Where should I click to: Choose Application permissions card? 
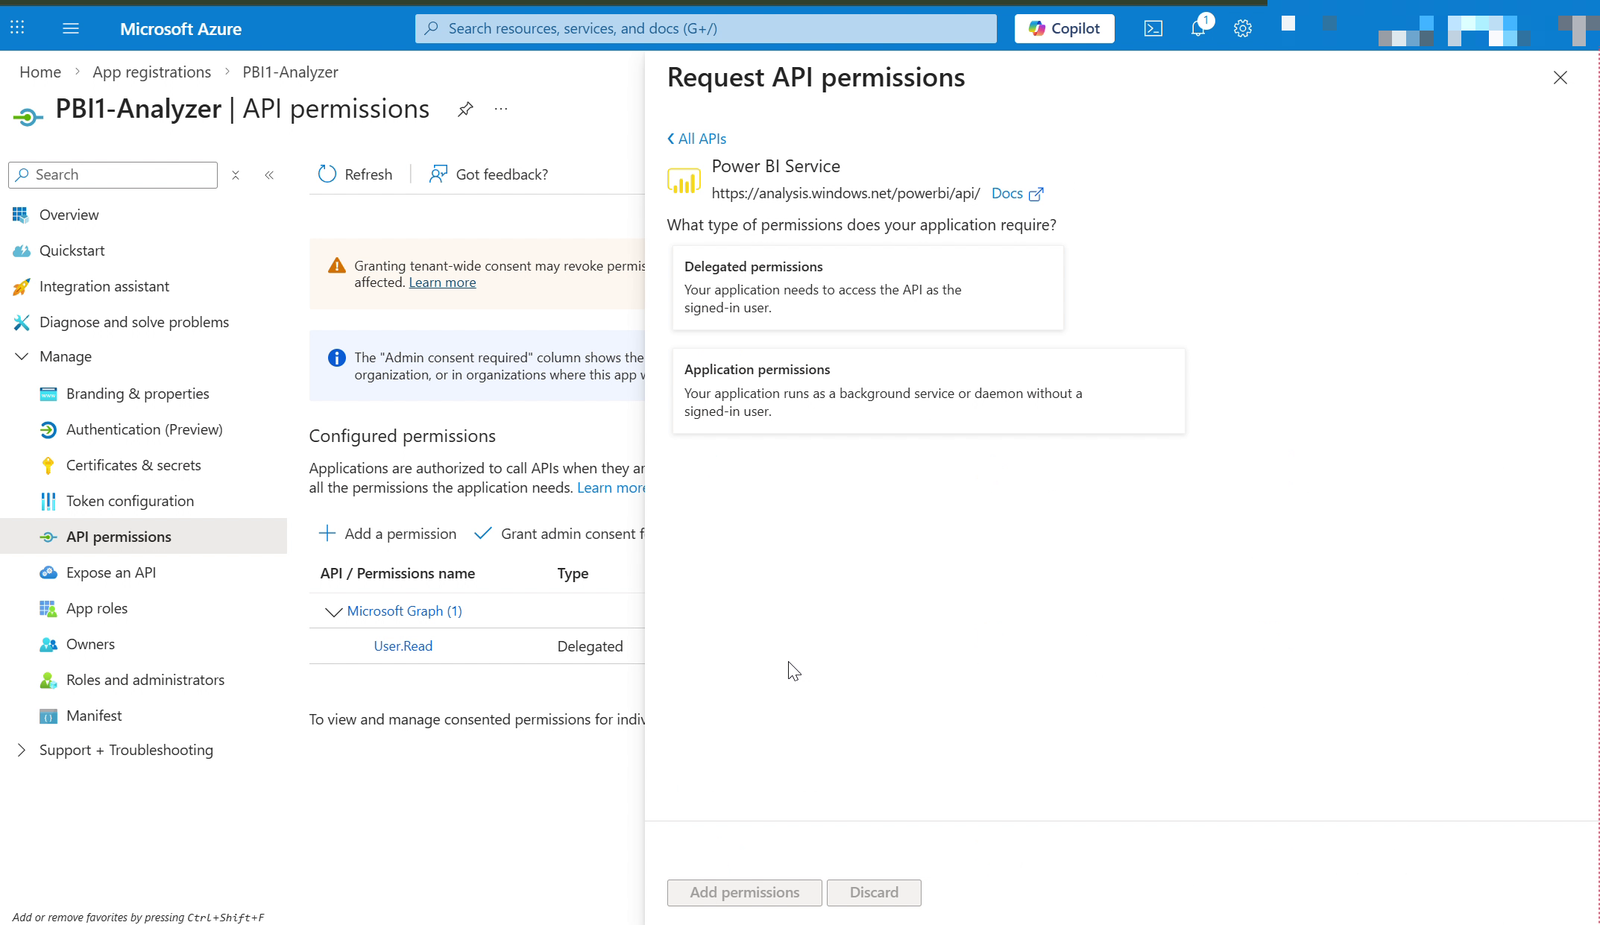pos(929,391)
